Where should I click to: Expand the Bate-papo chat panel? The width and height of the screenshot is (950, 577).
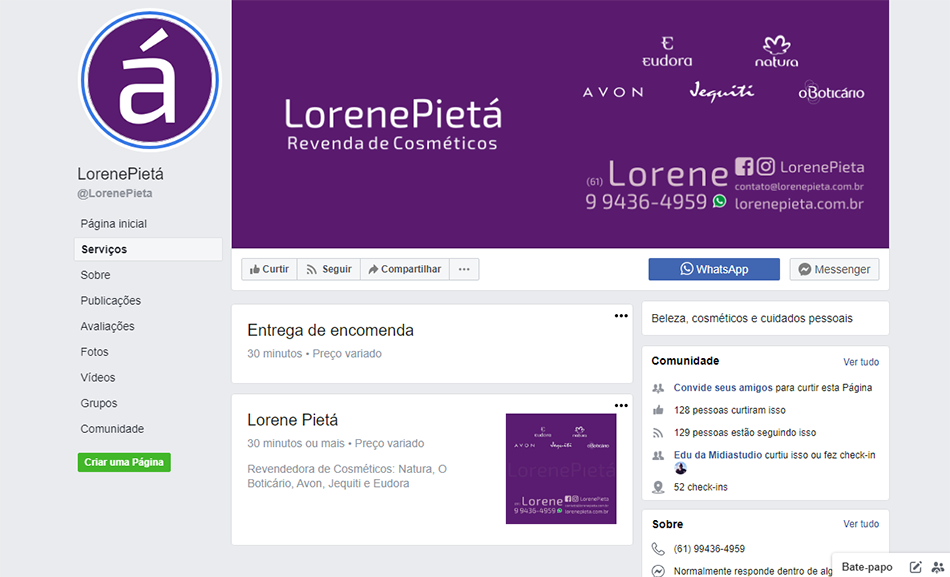866,567
